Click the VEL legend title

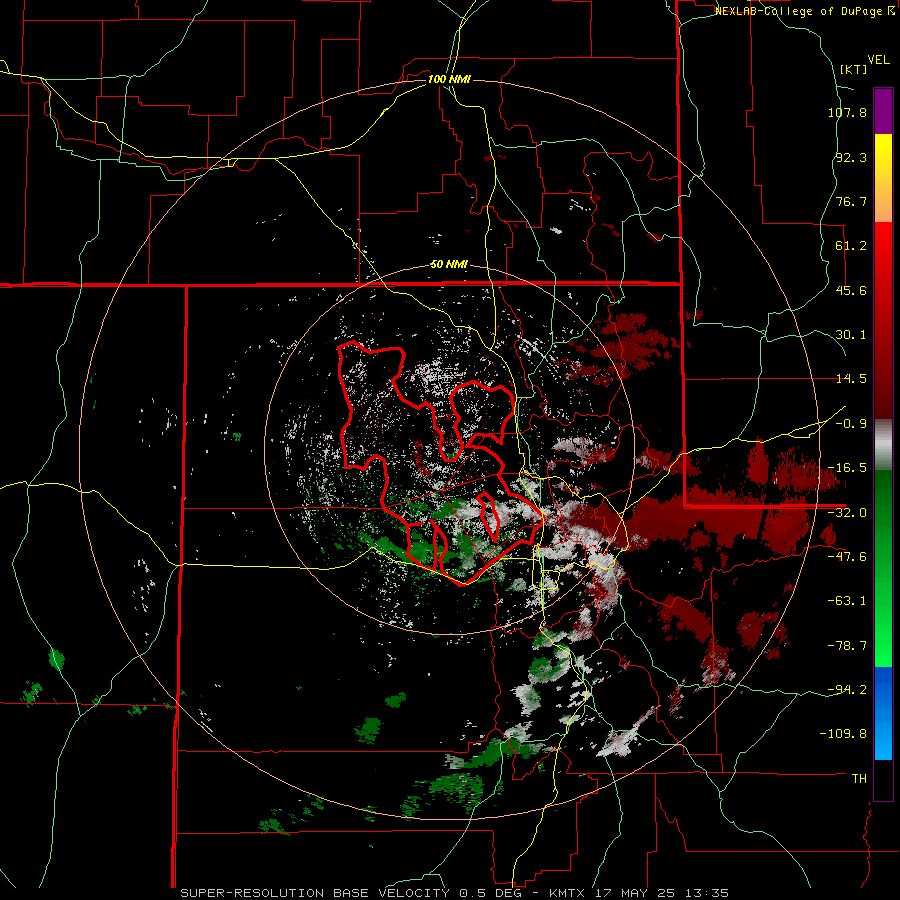878,60
